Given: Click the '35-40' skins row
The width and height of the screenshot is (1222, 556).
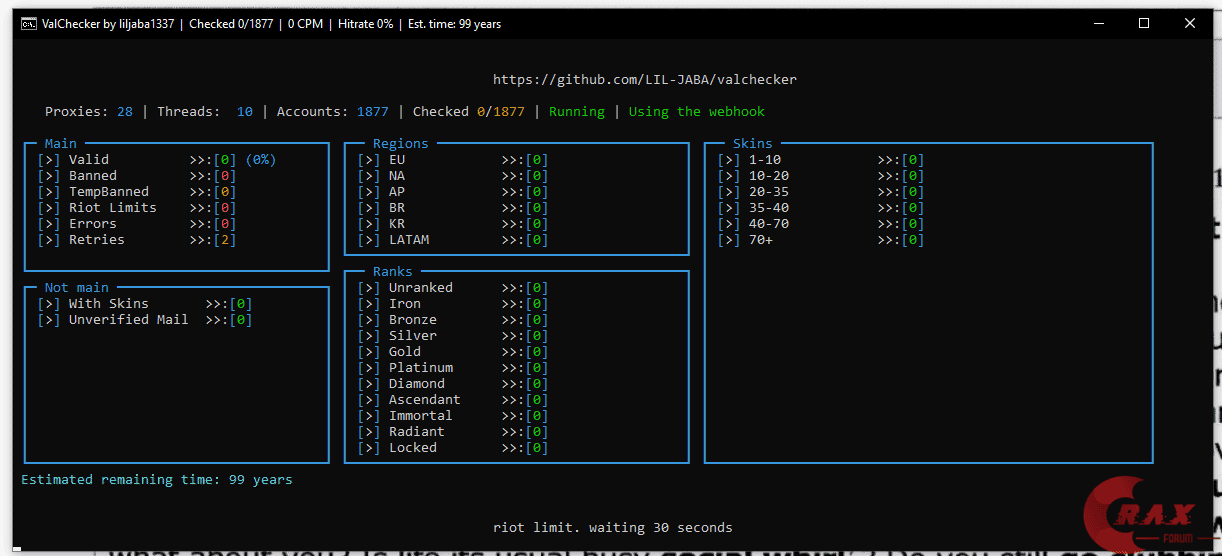Looking at the screenshot, I should click(x=821, y=207).
